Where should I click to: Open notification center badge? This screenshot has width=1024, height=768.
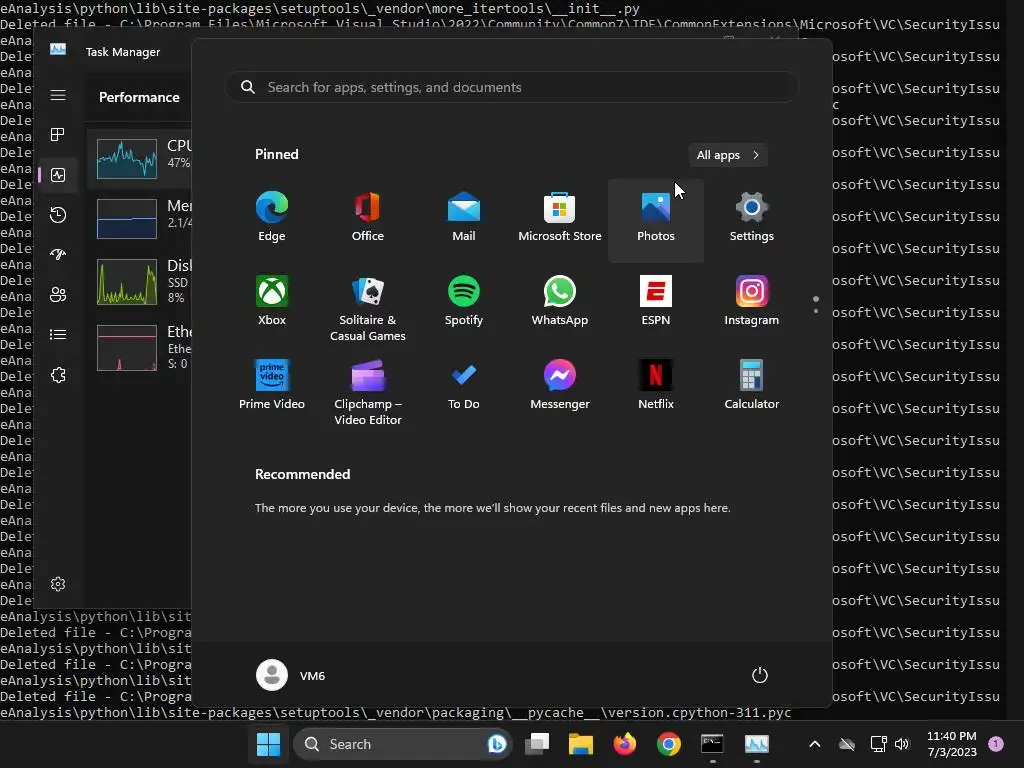[996, 744]
